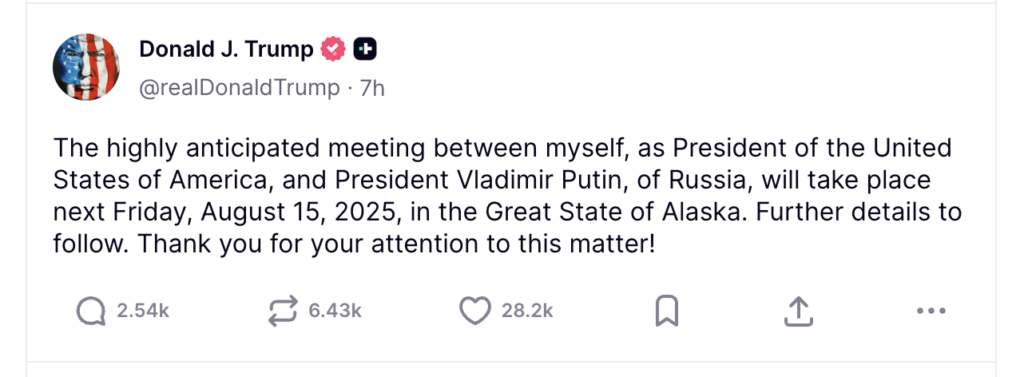View the 2.54k replies count
Viewport: 1024px width, 377px height.
(143, 311)
